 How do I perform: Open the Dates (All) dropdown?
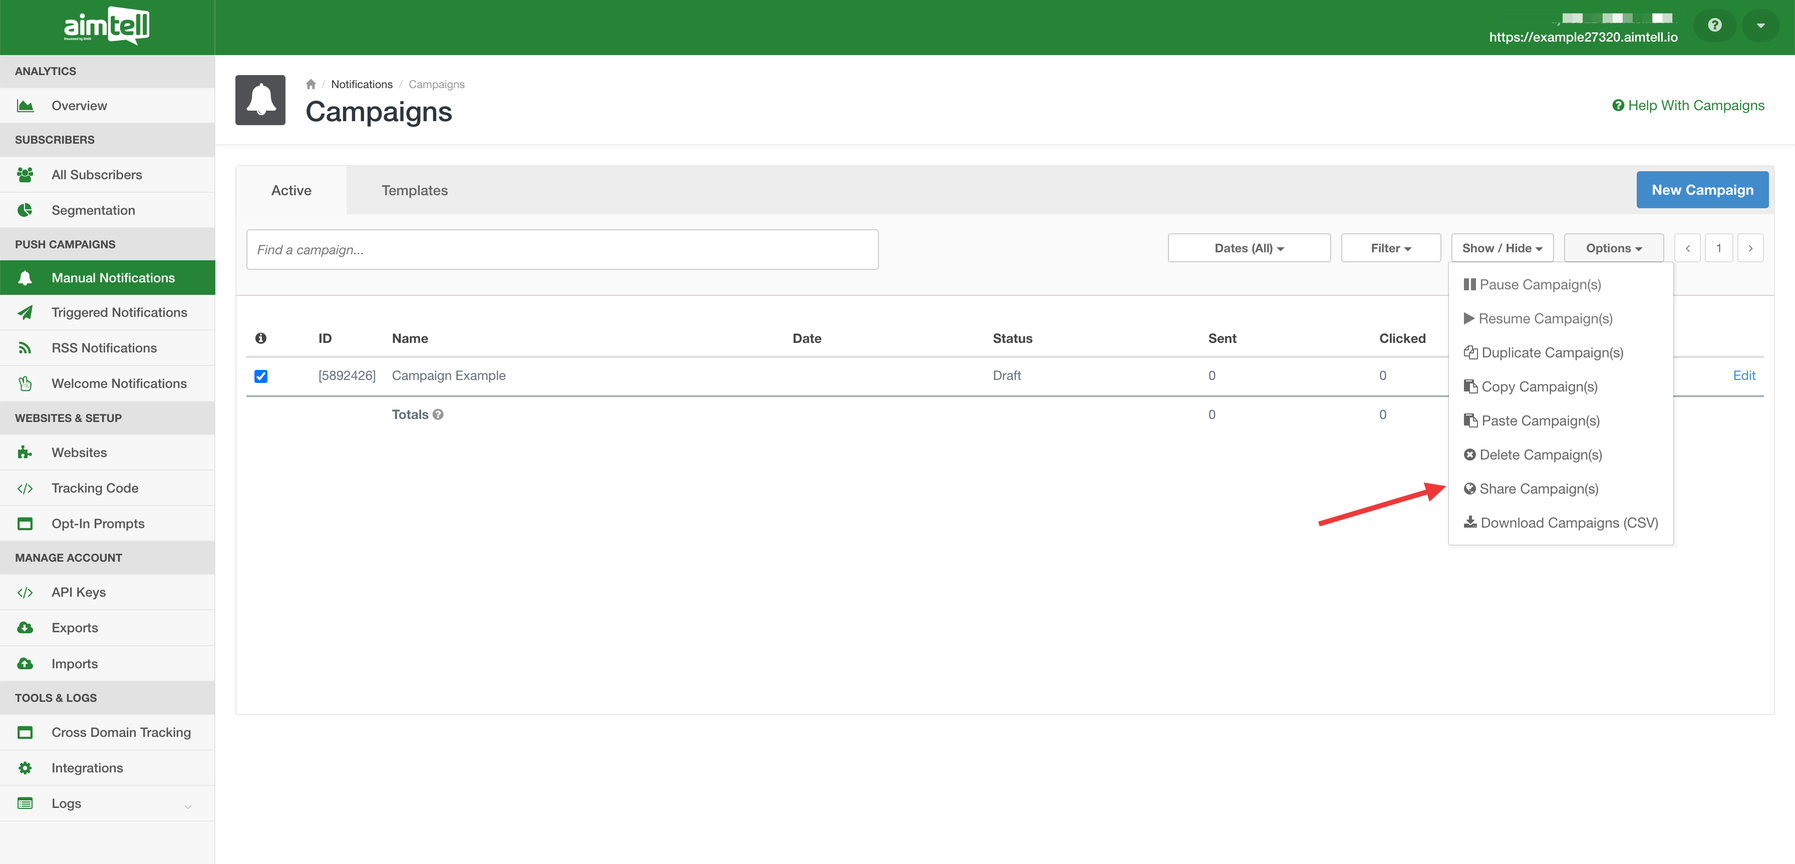click(x=1248, y=248)
